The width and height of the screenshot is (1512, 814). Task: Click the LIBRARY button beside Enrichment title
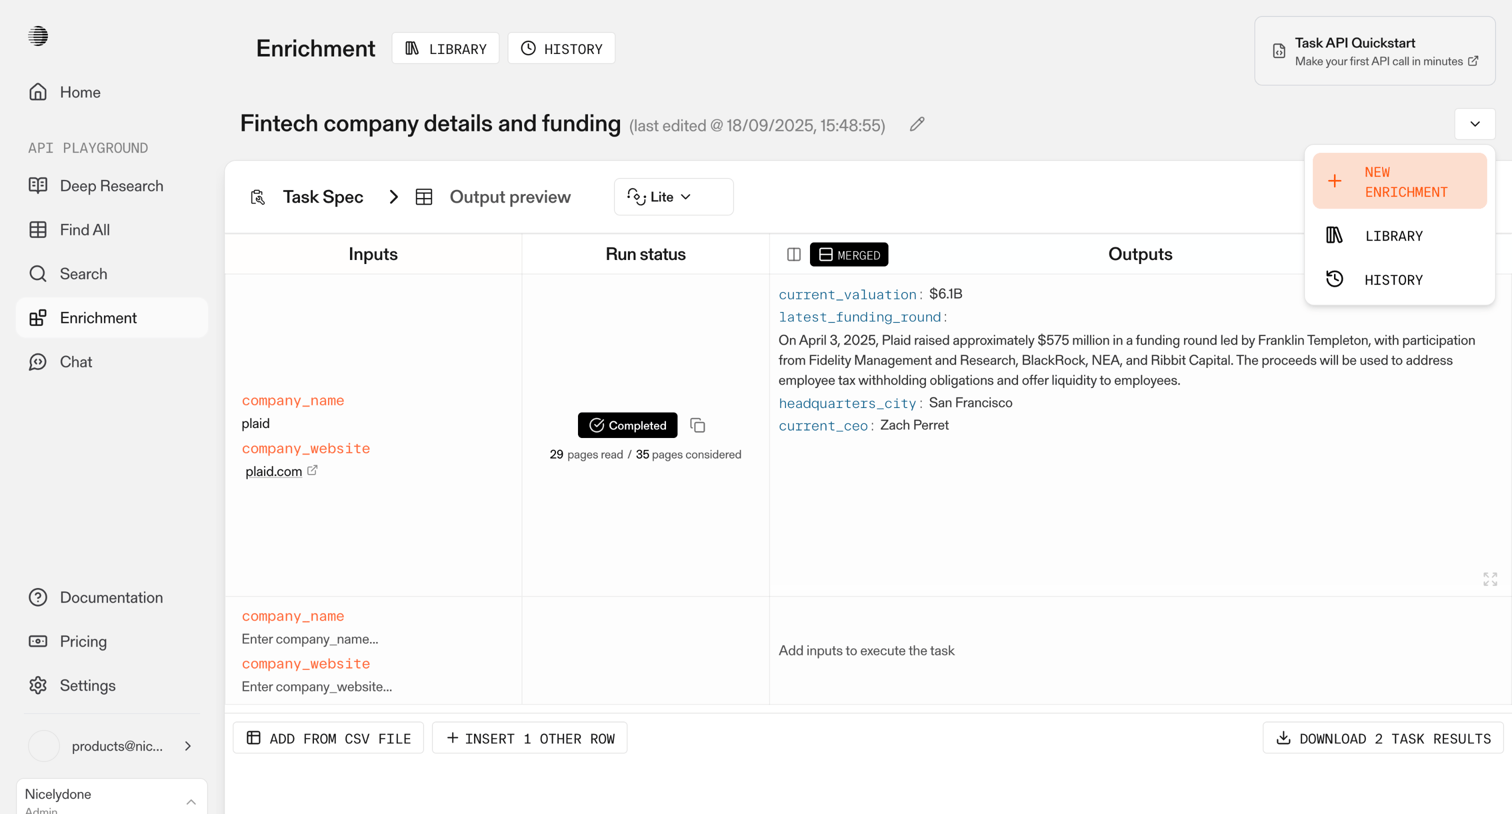(x=445, y=49)
